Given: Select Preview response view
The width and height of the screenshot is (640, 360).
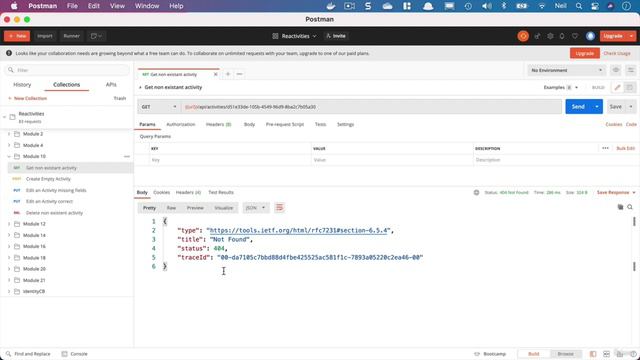Looking at the screenshot, I should pos(195,208).
